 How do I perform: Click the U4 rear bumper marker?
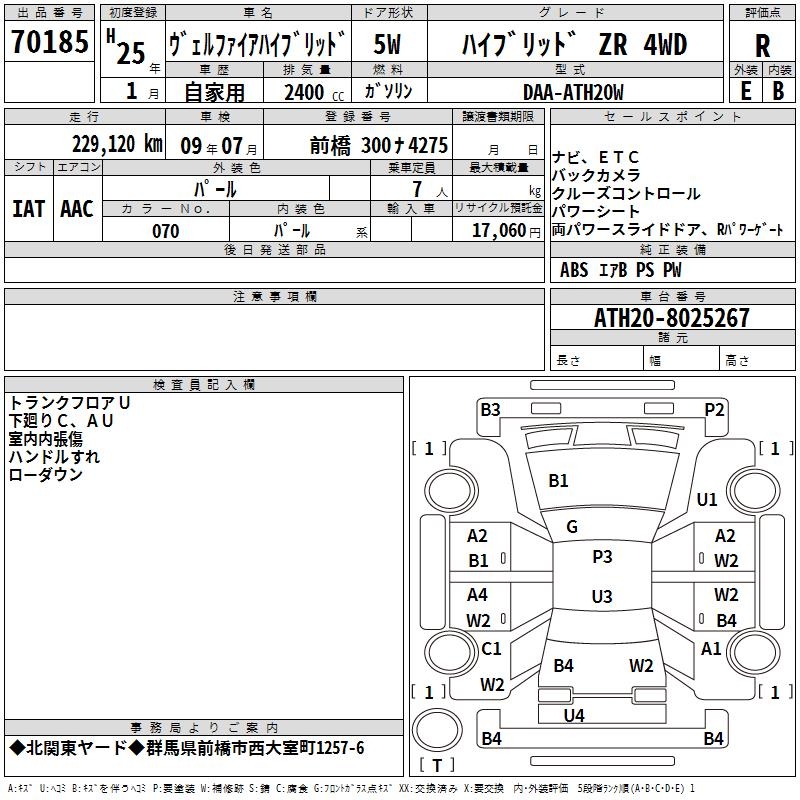tap(574, 715)
